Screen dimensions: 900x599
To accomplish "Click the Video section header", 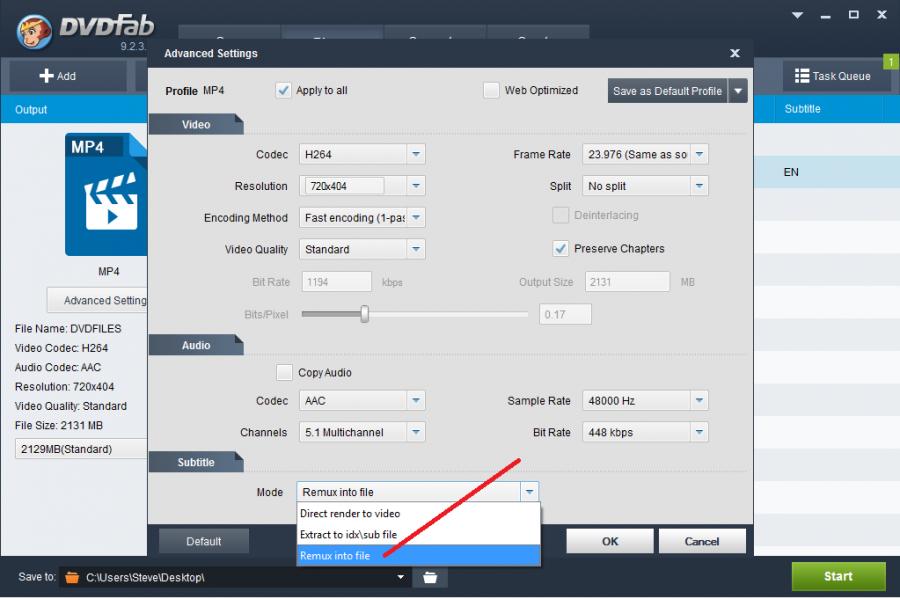I will tap(196, 124).
